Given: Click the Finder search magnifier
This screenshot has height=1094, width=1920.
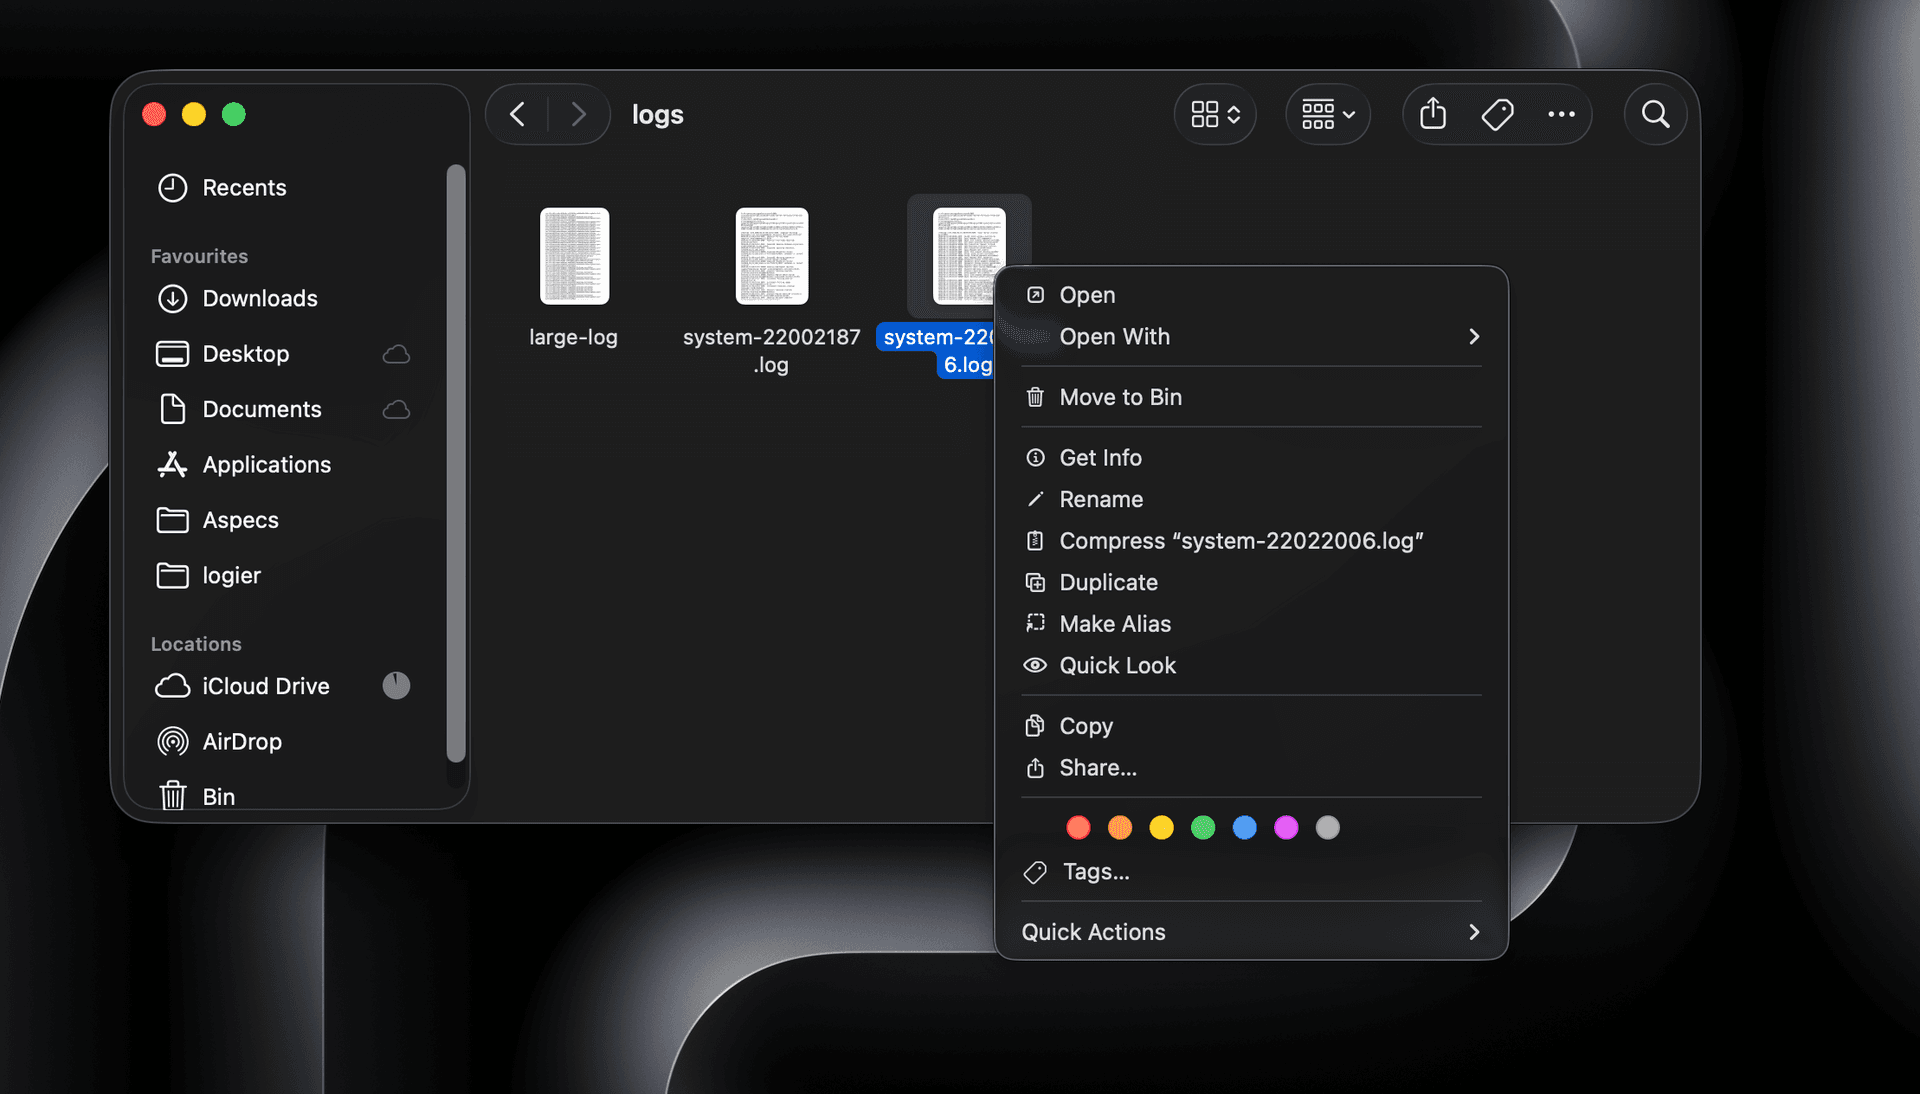Looking at the screenshot, I should pos(1656,115).
